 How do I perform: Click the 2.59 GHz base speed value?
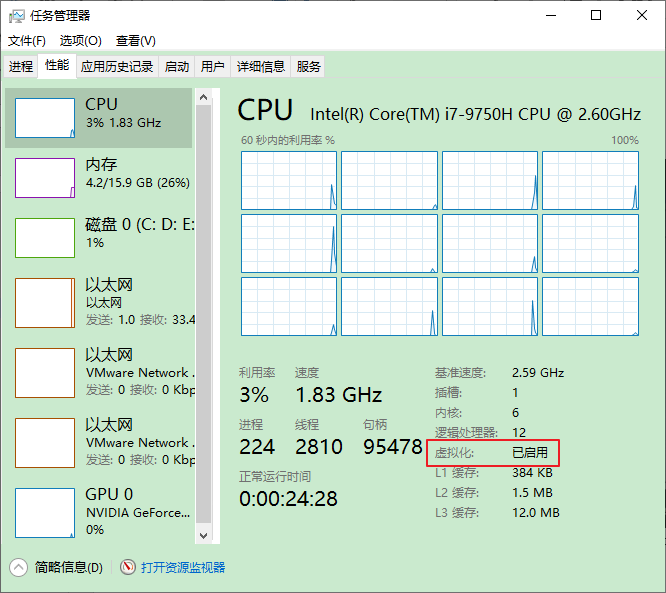tap(538, 373)
